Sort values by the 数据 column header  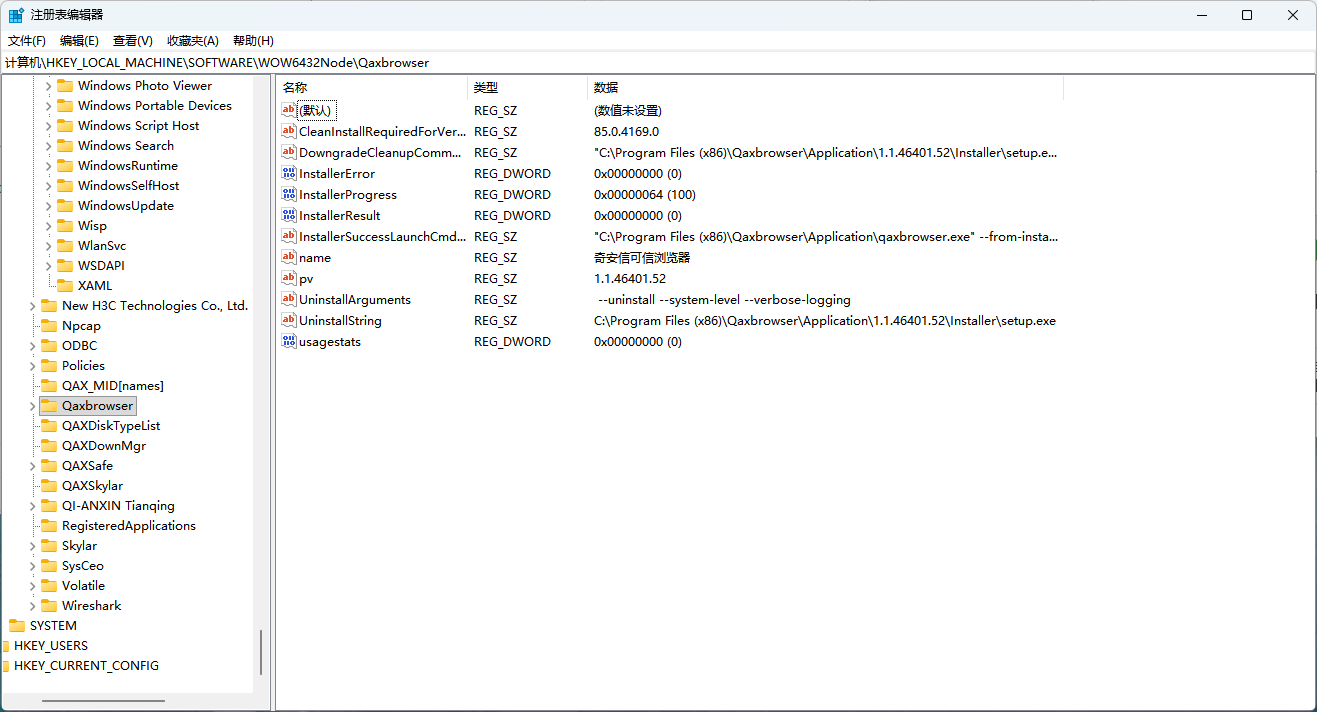click(x=825, y=88)
